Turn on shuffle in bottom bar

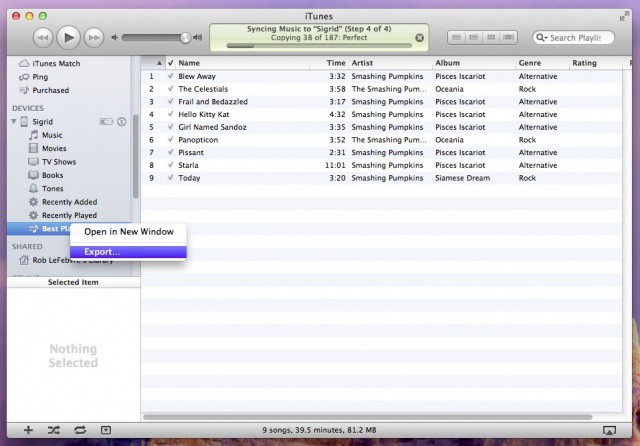point(54,430)
